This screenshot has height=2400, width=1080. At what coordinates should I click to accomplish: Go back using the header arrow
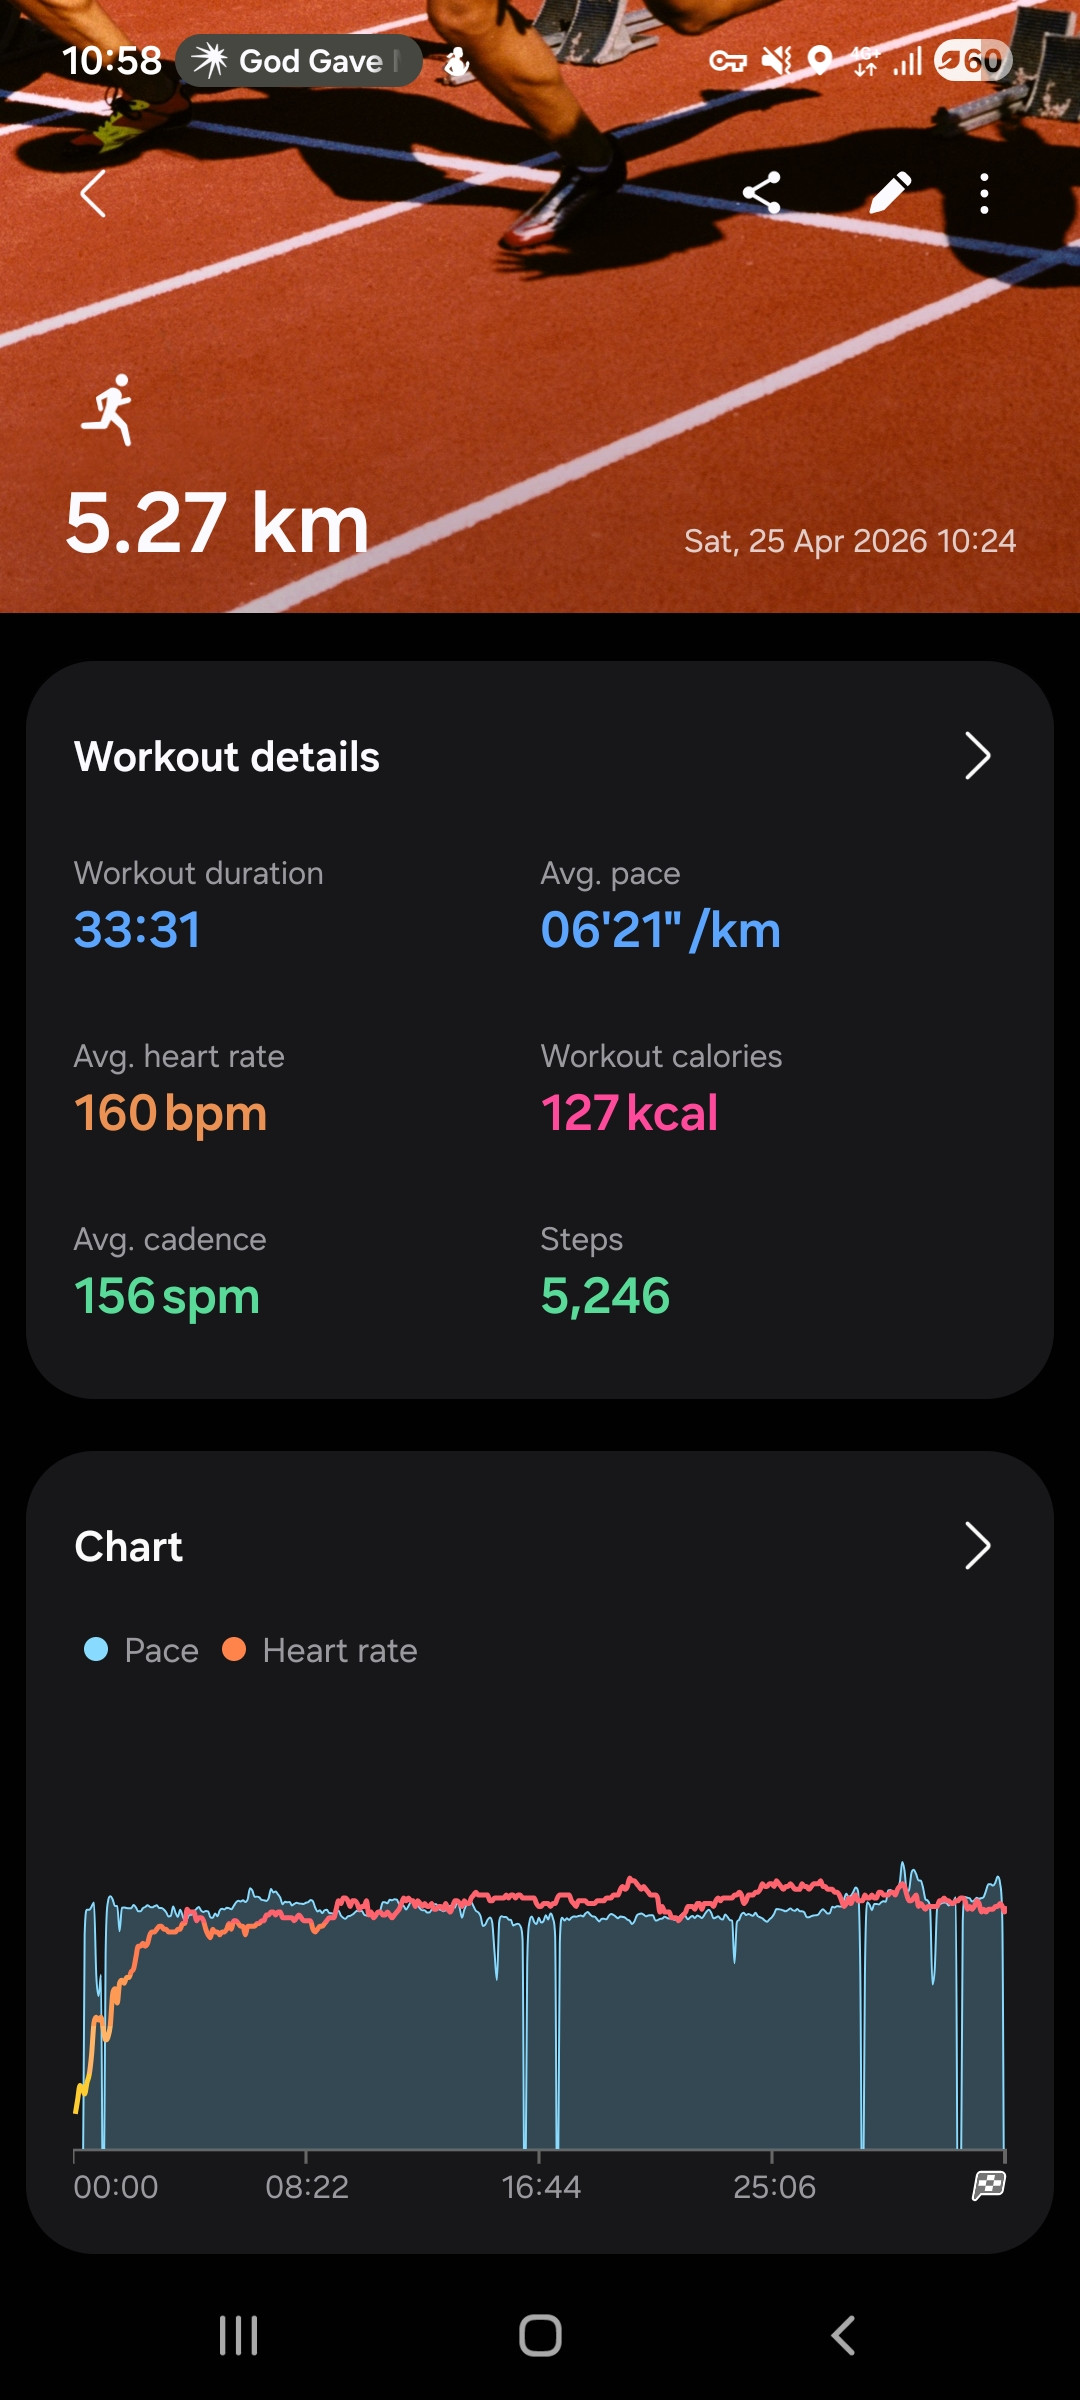[93, 193]
